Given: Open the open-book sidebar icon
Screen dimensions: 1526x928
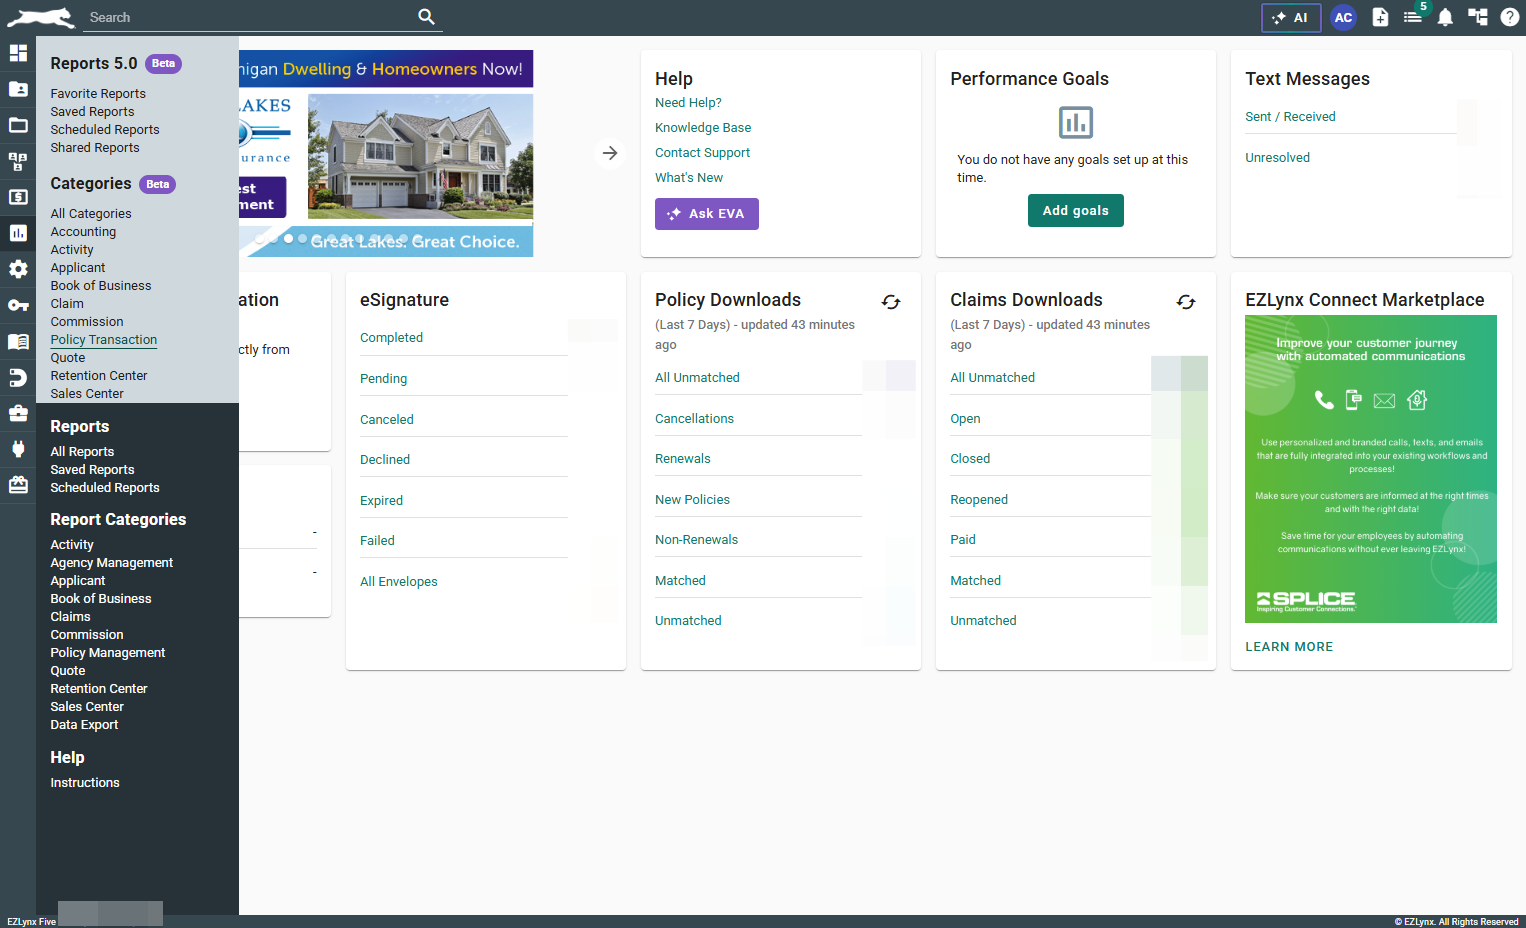Looking at the screenshot, I should coord(18,341).
